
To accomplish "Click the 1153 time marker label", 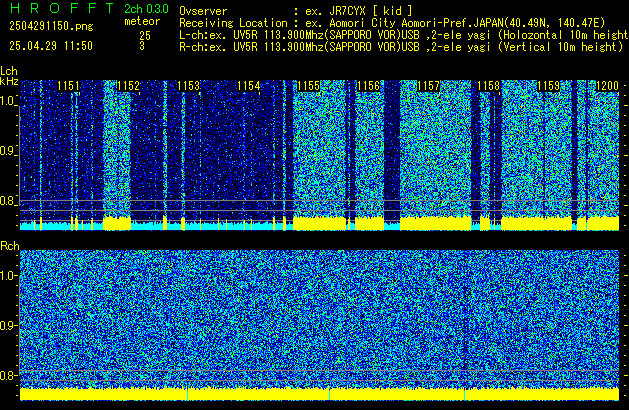I will tap(188, 86).
